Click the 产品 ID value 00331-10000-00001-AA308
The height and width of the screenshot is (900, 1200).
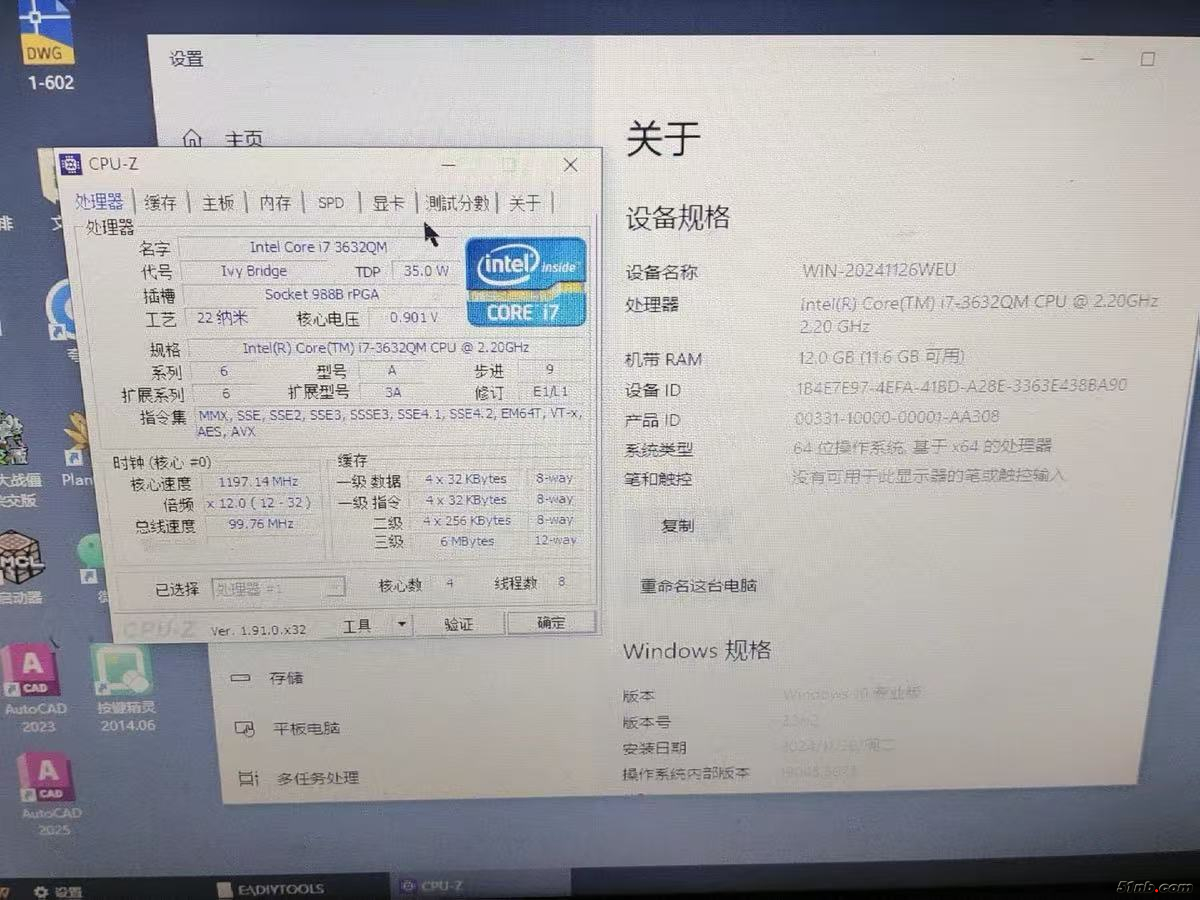click(897, 417)
